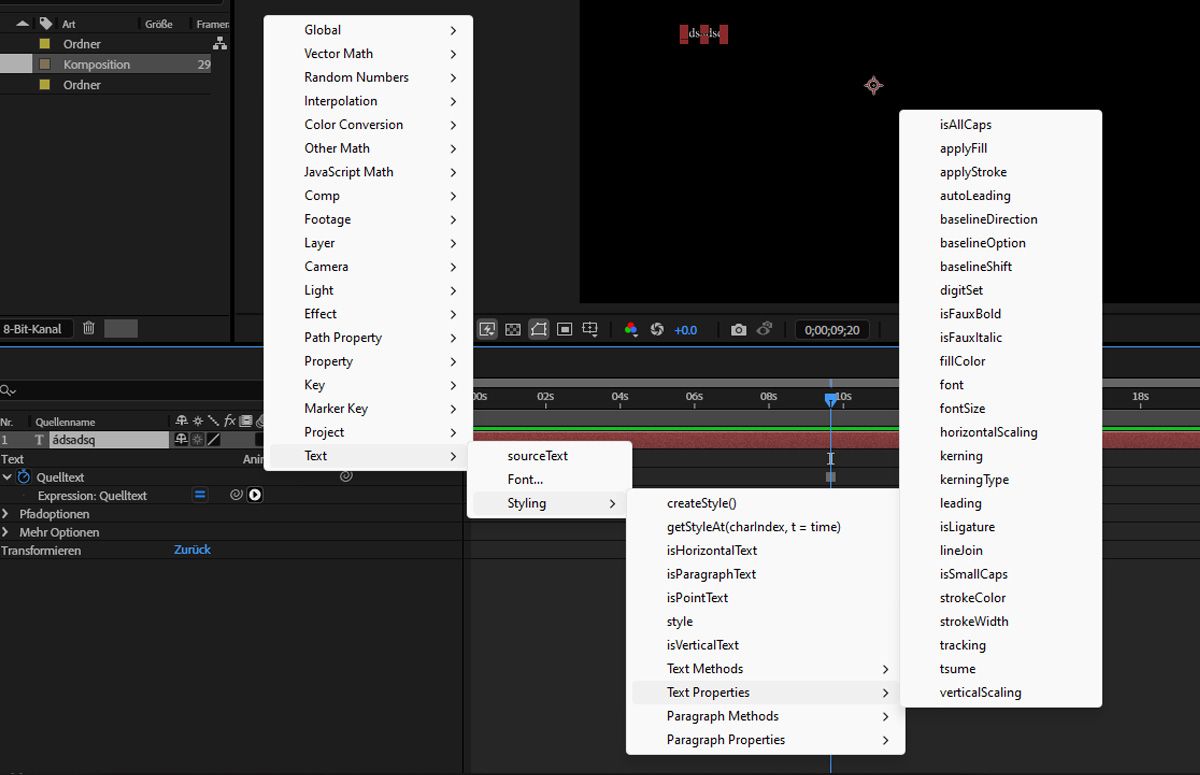Toggle the Quelltext stopwatch

pyautogui.click(x=24, y=477)
